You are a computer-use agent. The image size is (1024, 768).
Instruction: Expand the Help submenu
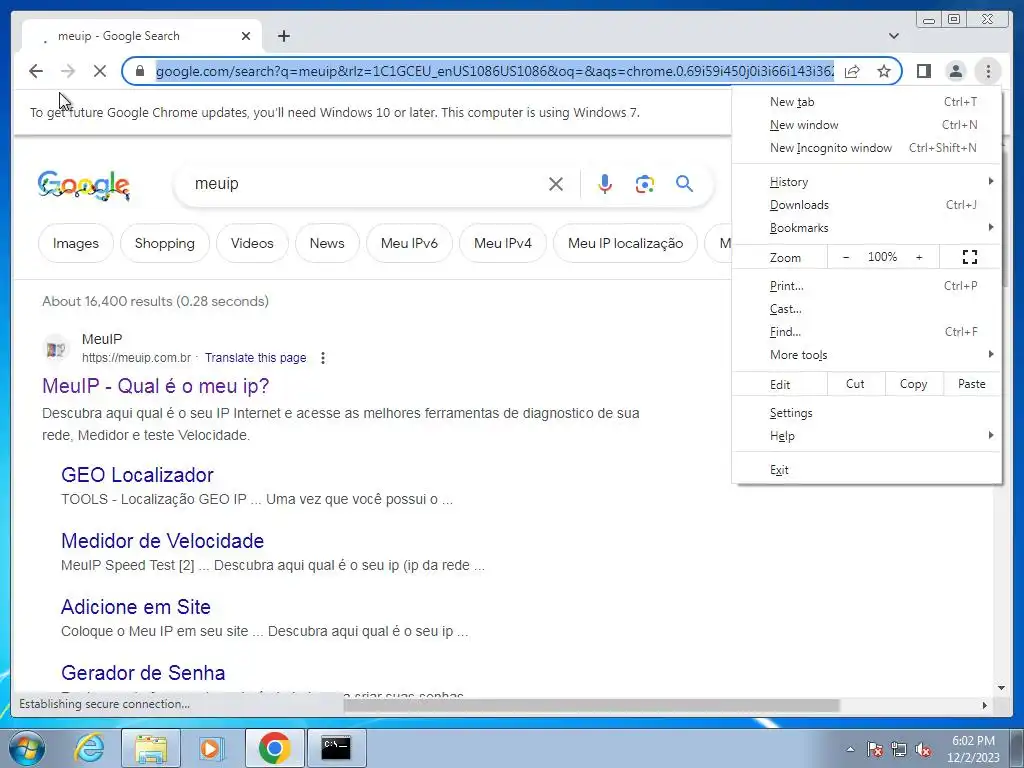point(867,436)
